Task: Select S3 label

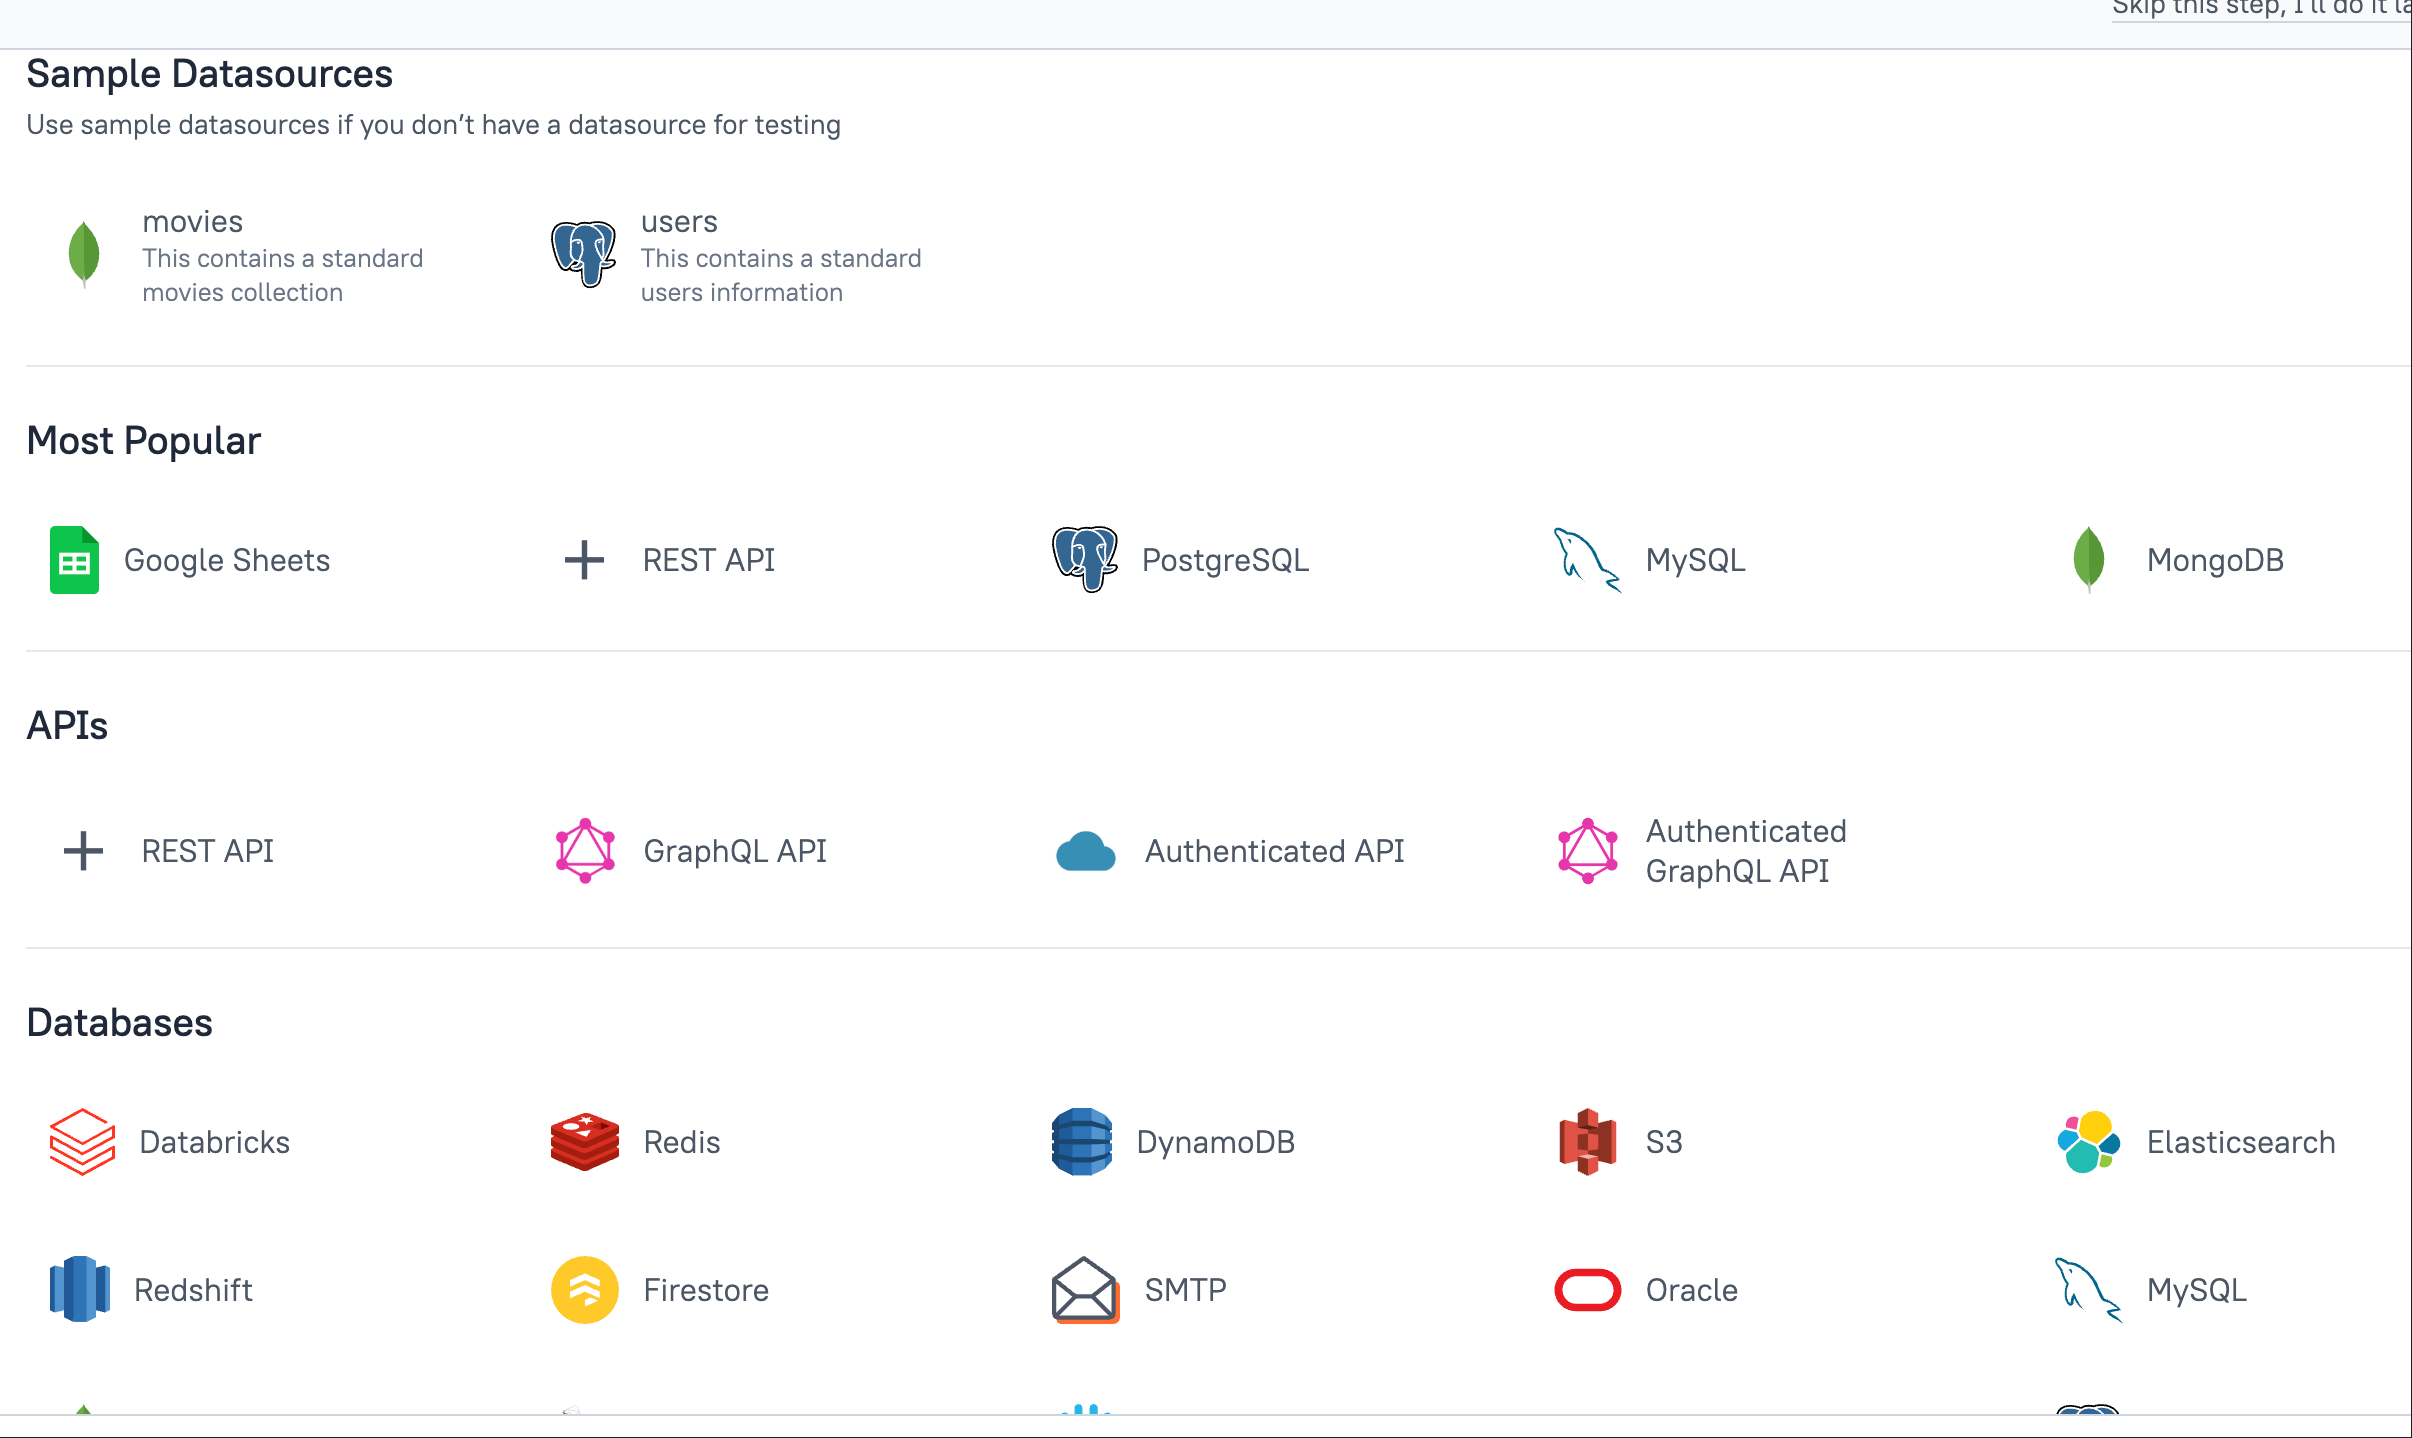Action: (x=1665, y=1142)
